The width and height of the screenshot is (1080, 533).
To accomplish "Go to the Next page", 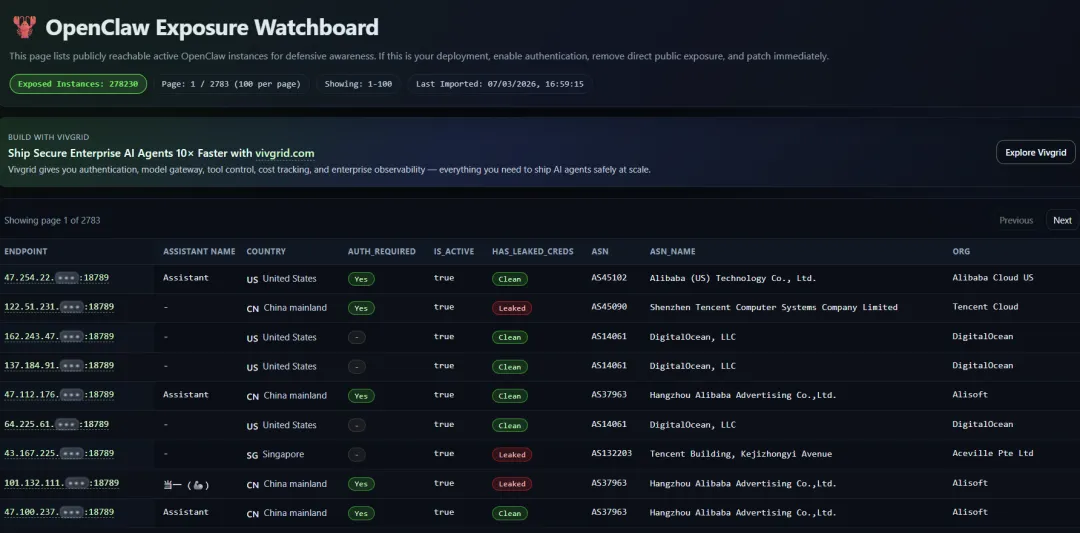I will (1062, 220).
